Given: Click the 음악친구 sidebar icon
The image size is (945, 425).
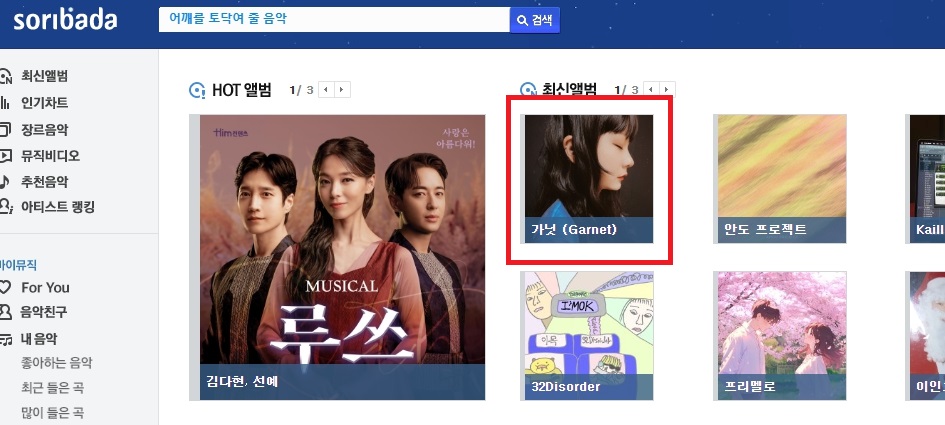Looking at the screenshot, I should pyautogui.click(x=5, y=312).
